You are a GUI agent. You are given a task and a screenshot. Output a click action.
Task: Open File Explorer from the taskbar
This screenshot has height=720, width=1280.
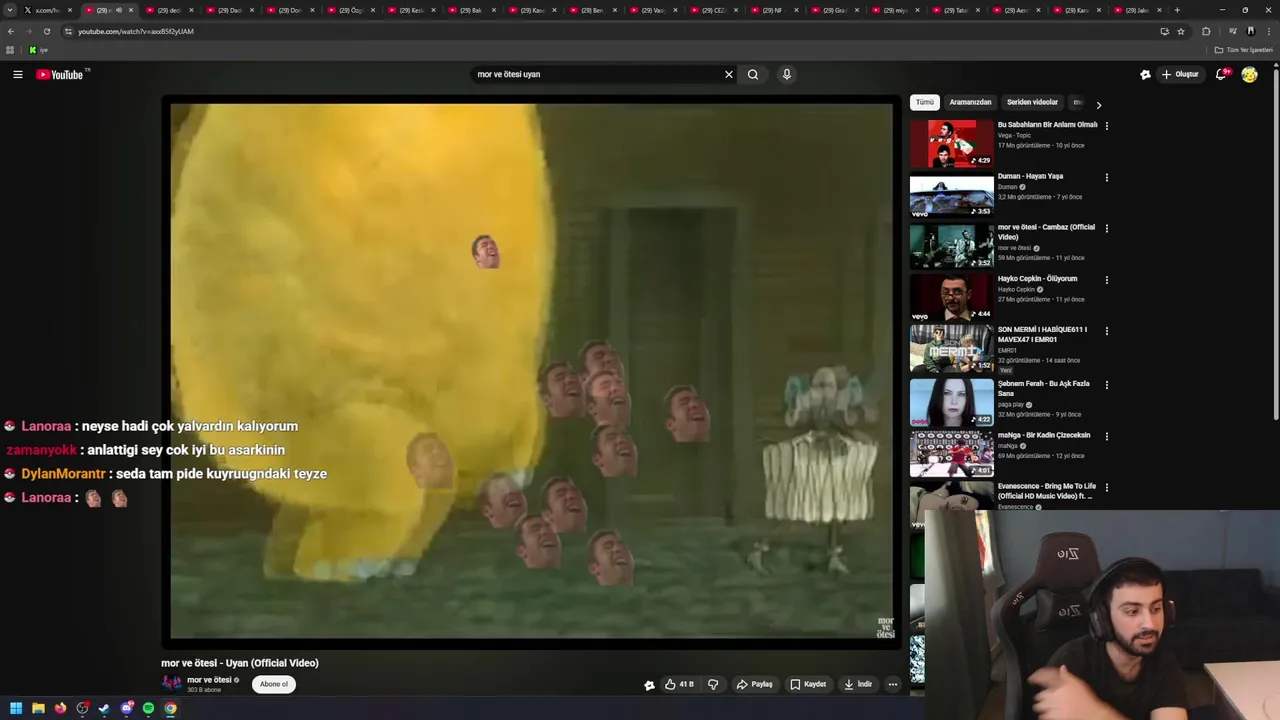point(38,708)
